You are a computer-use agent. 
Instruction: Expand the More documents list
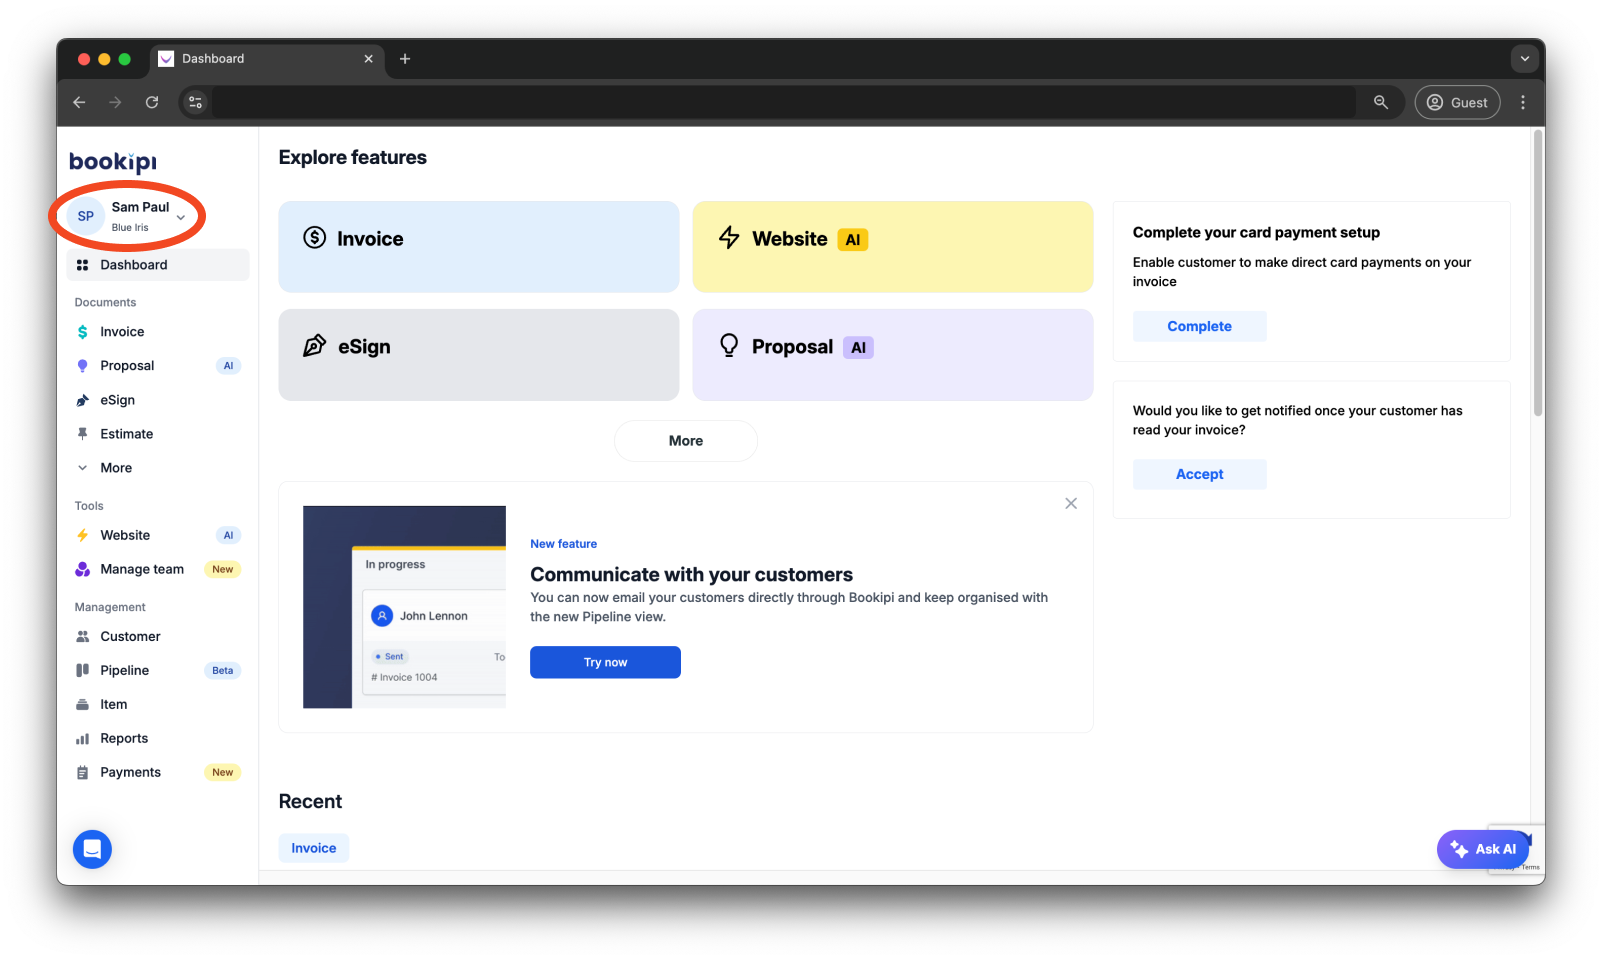(x=115, y=467)
